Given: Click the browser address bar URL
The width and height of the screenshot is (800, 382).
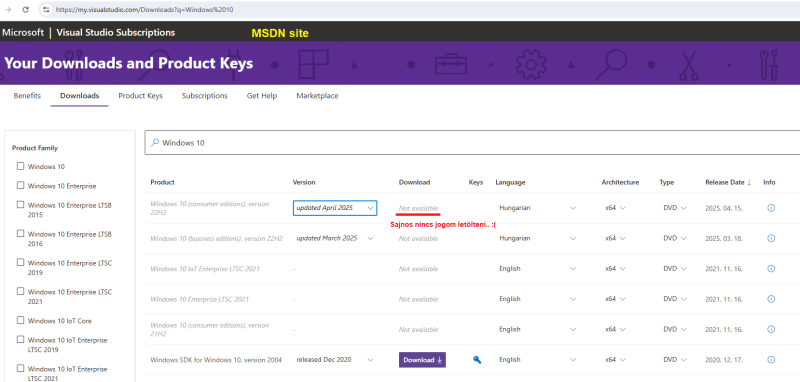Looking at the screenshot, I should pos(144,10).
